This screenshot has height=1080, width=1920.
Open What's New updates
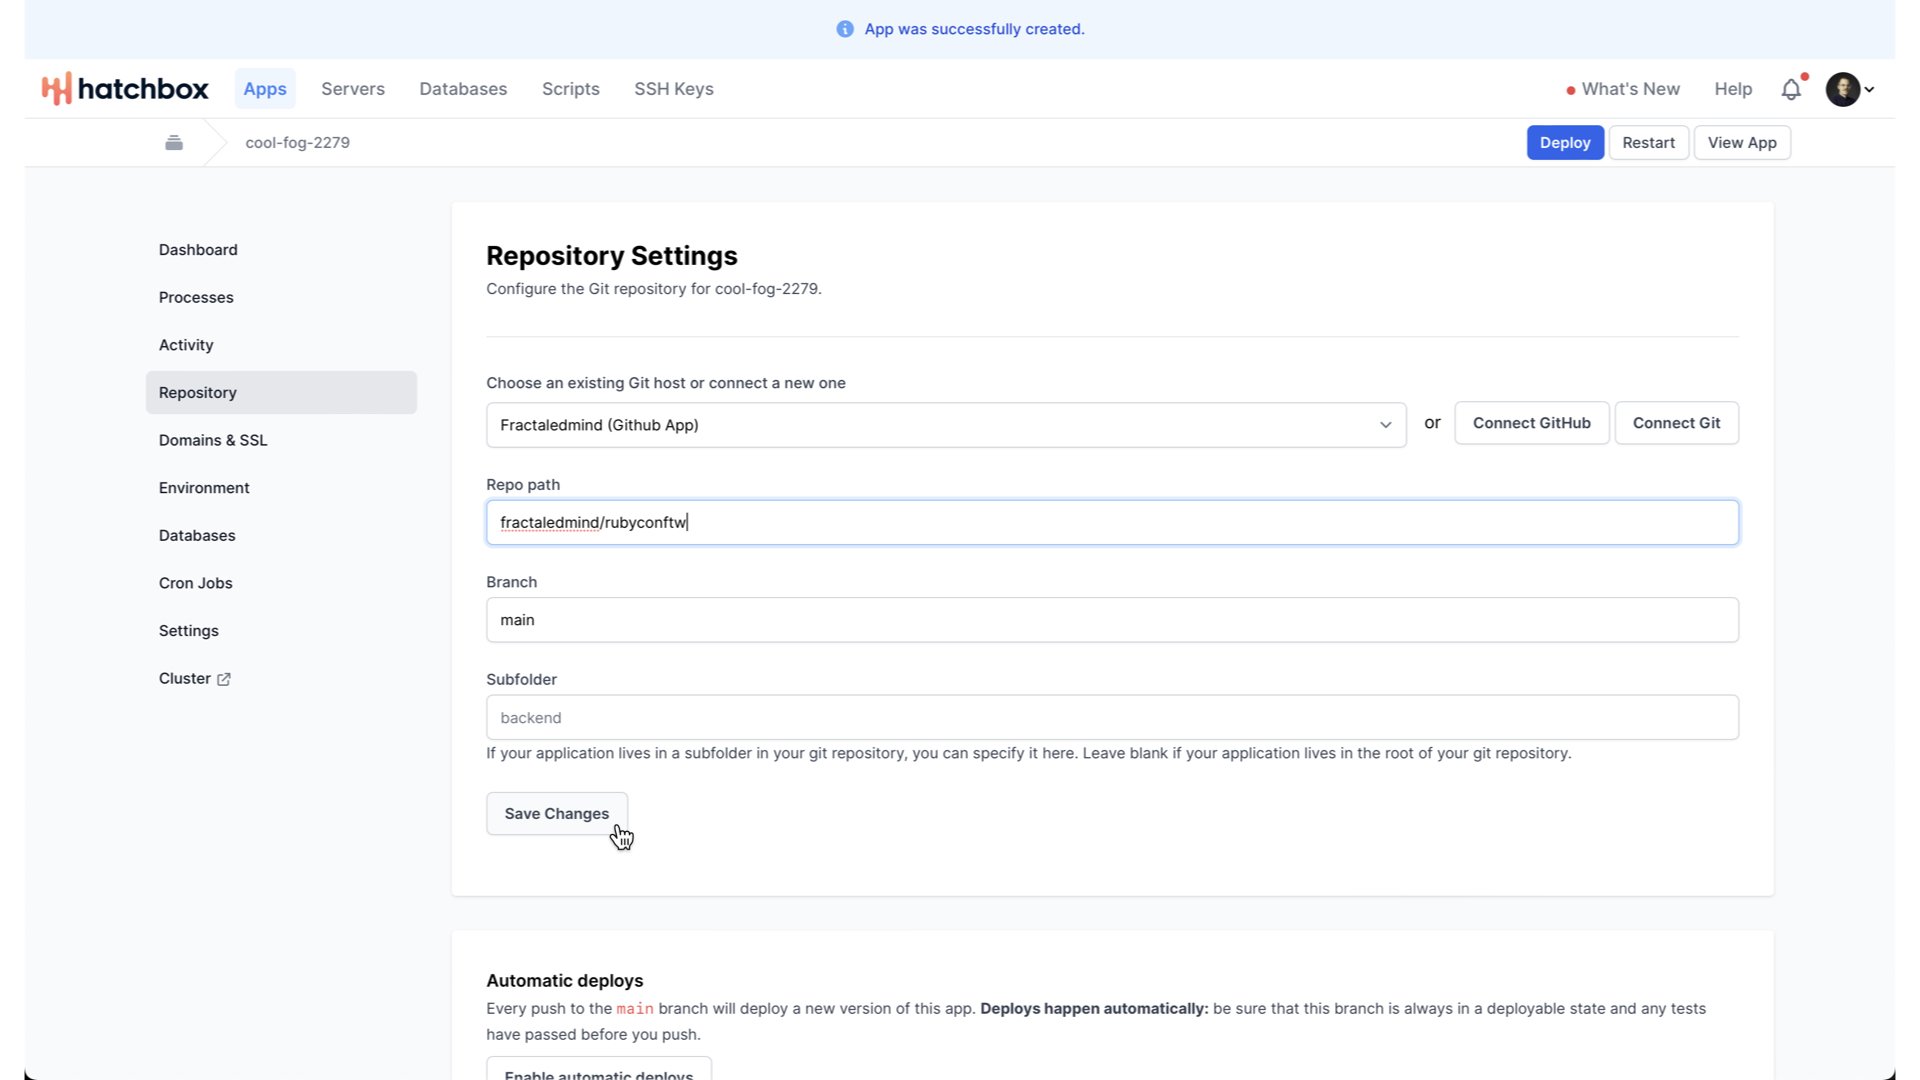[x=1629, y=89]
